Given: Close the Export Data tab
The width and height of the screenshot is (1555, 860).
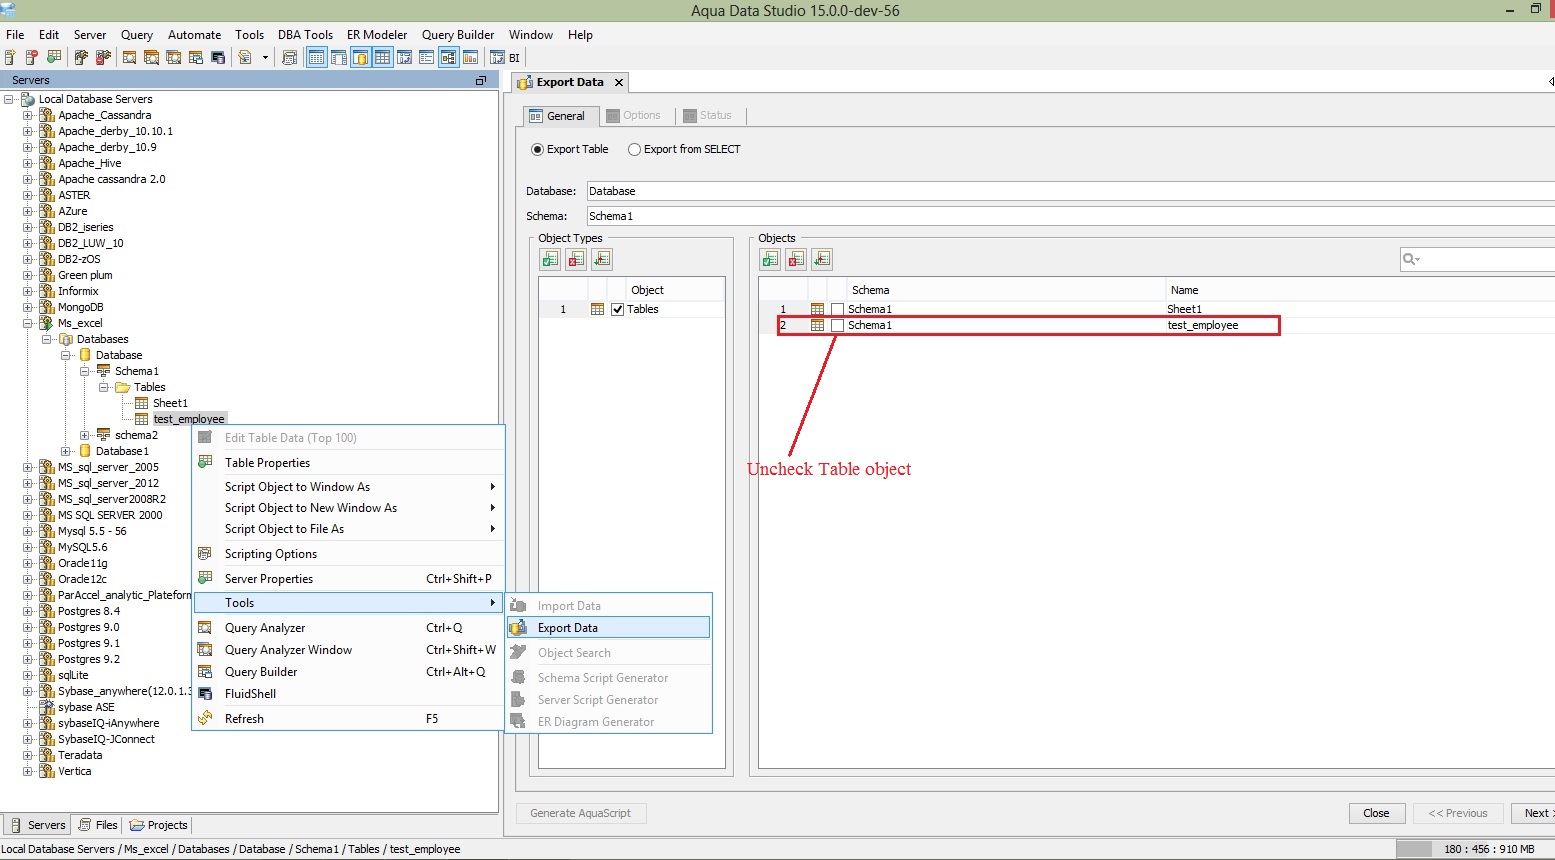Looking at the screenshot, I should 619,82.
